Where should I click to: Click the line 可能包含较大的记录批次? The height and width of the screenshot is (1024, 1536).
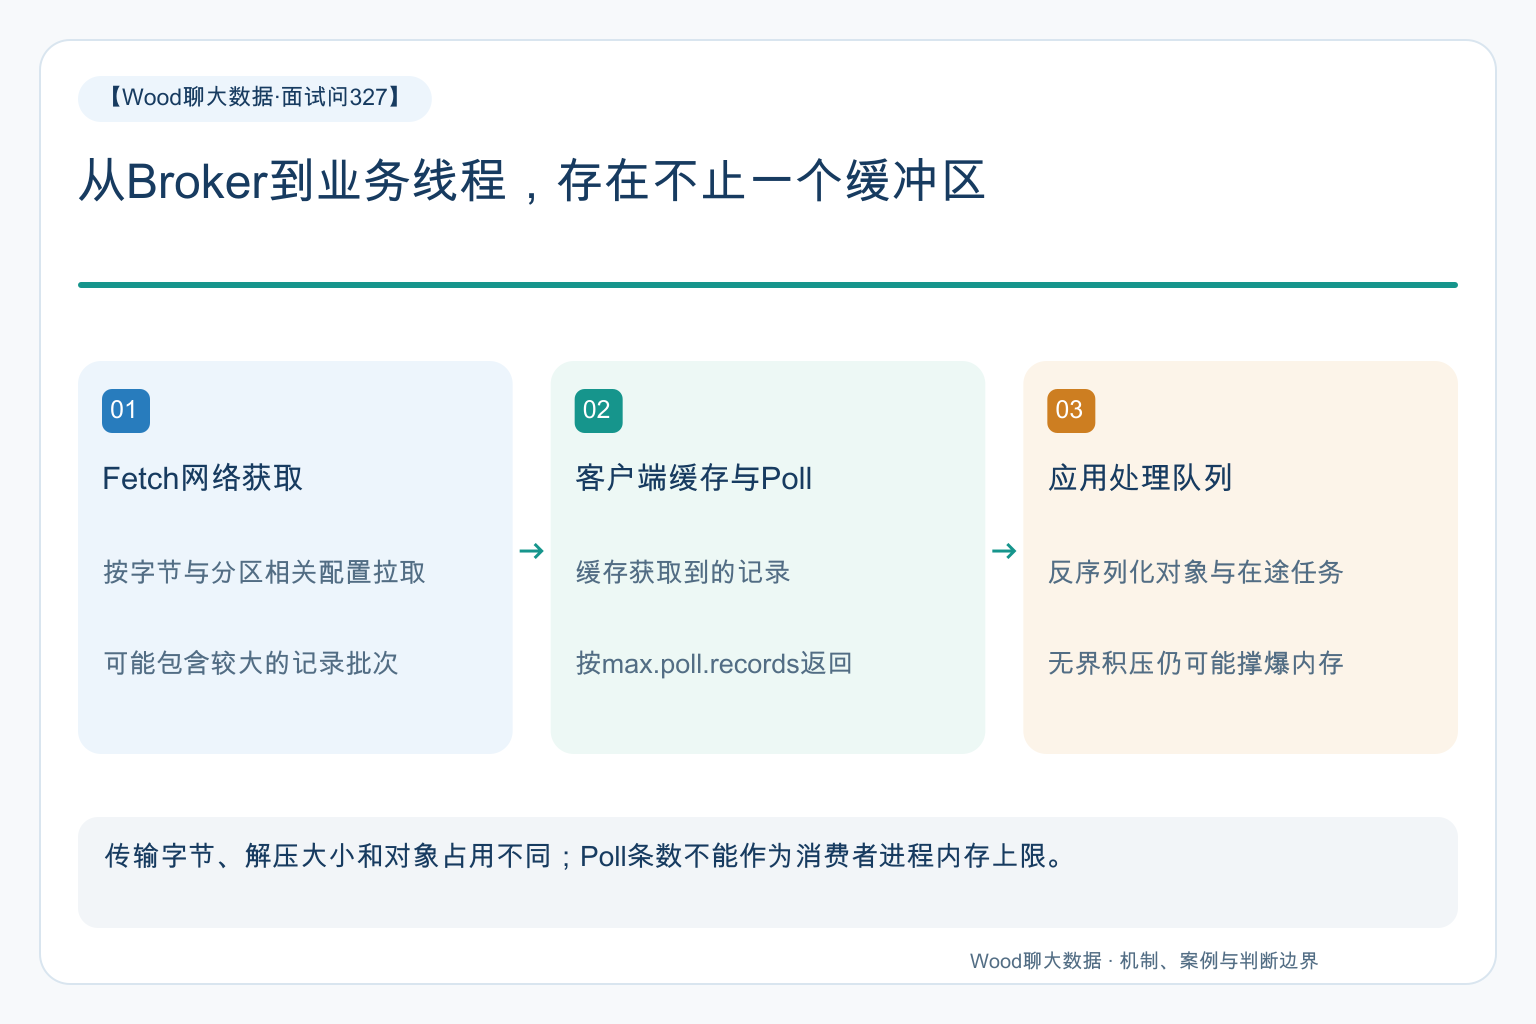click(x=251, y=663)
